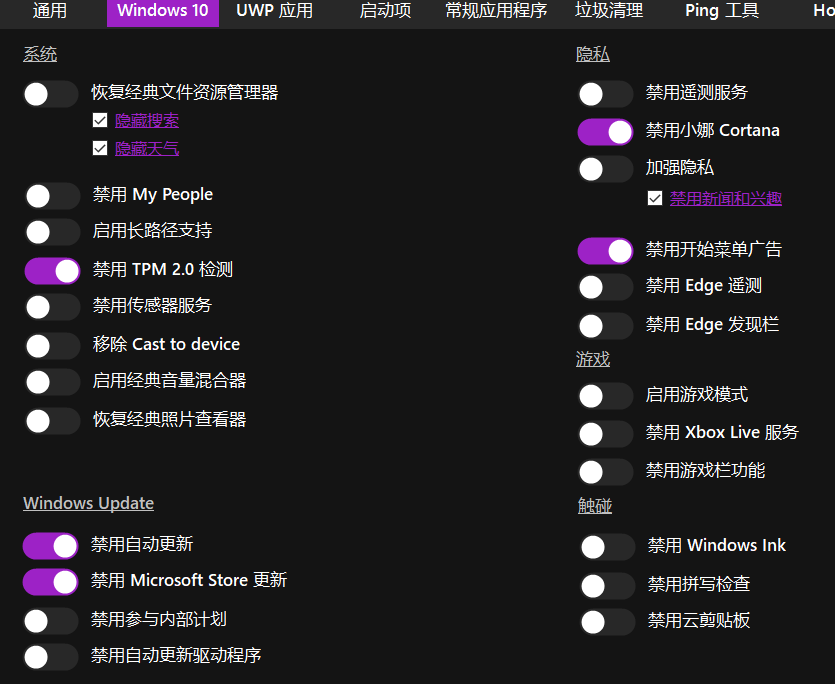Uncheck the 禁用新闻和兴趣 checkbox
835x684 pixels.
point(657,197)
